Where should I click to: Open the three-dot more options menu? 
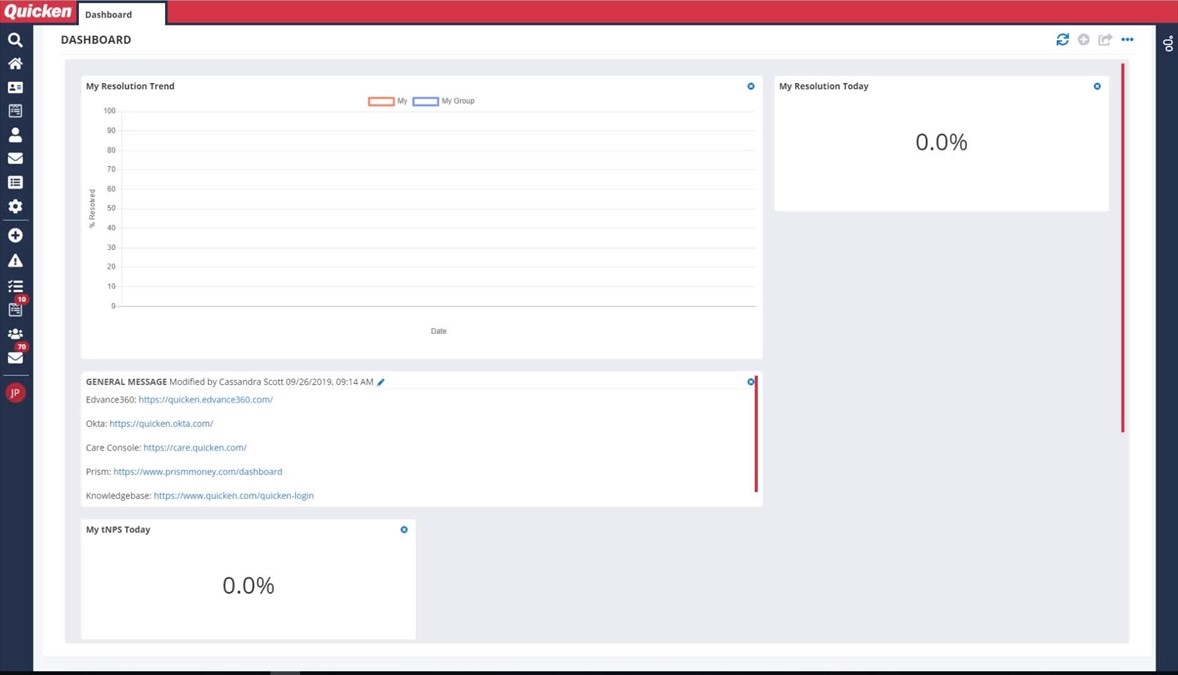(1127, 40)
